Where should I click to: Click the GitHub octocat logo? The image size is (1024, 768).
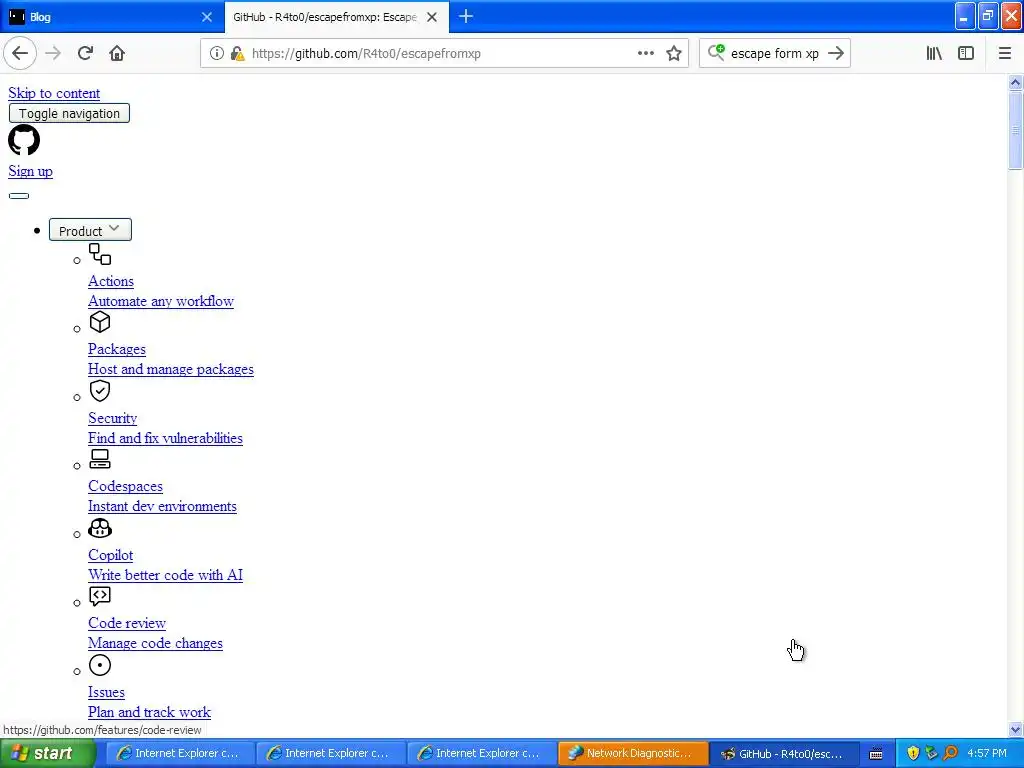coord(24,140)
